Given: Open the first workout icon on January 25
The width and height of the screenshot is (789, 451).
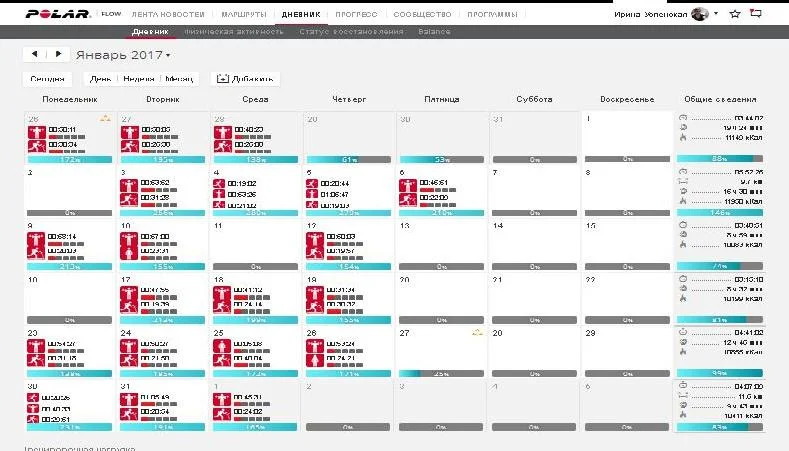Looking at the screenshot, I should click(x=222, y=346).
